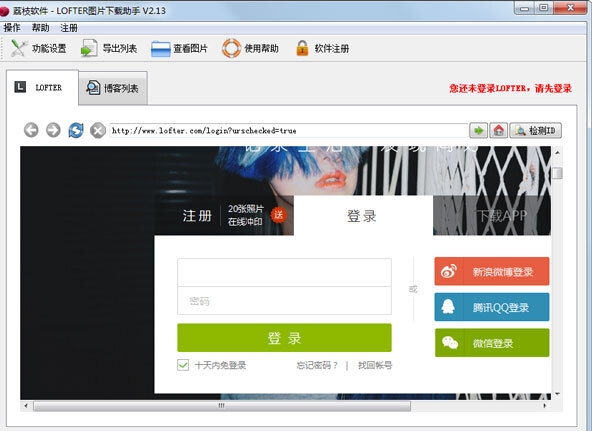
Task: Click the 20张照片 在线冲印 promo text
Action: pos(245,215)
